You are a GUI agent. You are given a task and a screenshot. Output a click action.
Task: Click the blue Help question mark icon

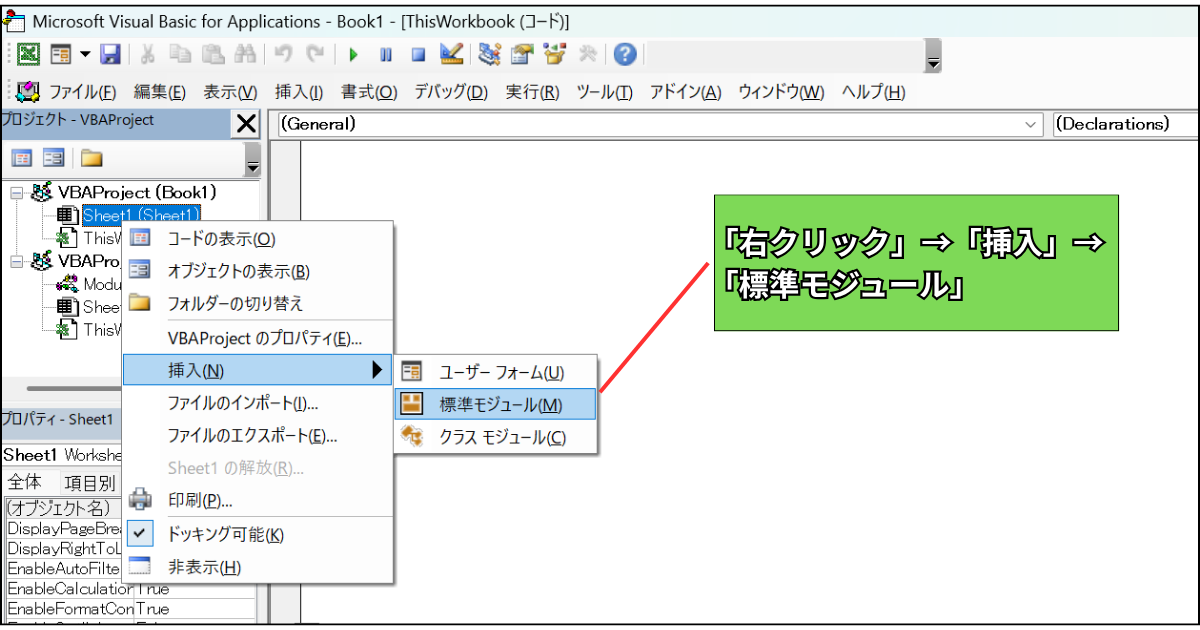click(x=626, y=54)
